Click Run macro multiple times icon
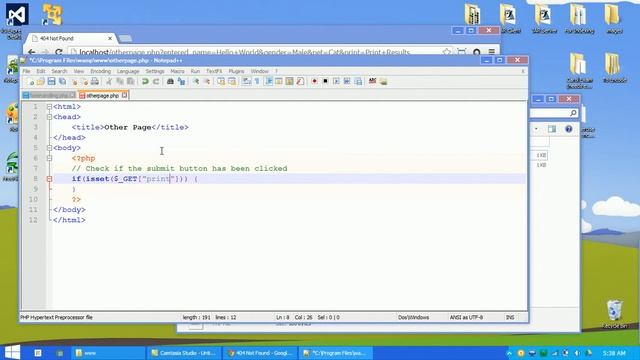Screen dimensions: 640x360 [x=347, y=82]
